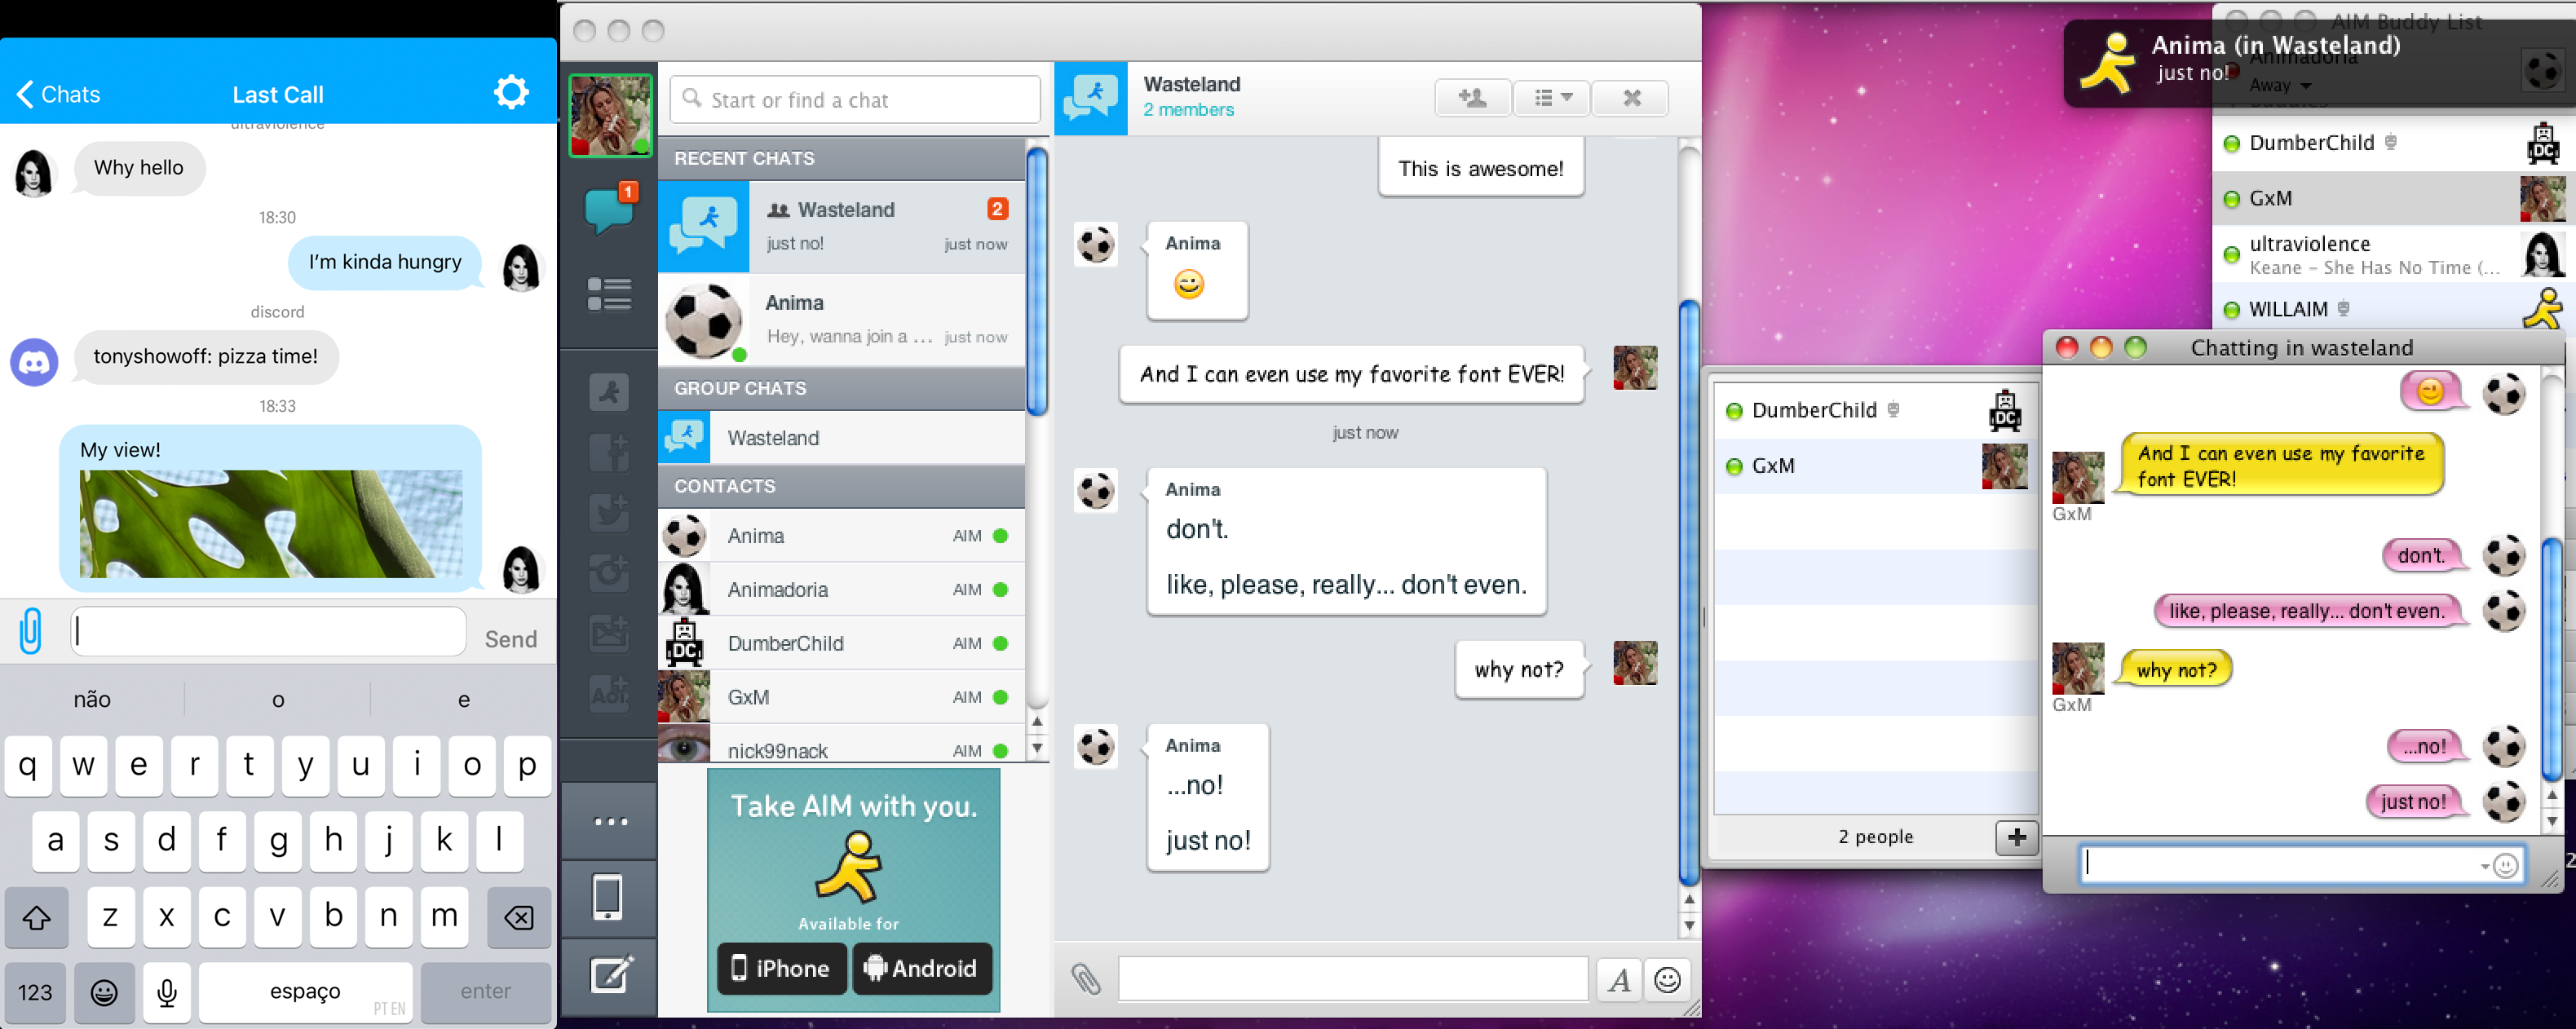Click the iPhone download button

tap(781, 968)
